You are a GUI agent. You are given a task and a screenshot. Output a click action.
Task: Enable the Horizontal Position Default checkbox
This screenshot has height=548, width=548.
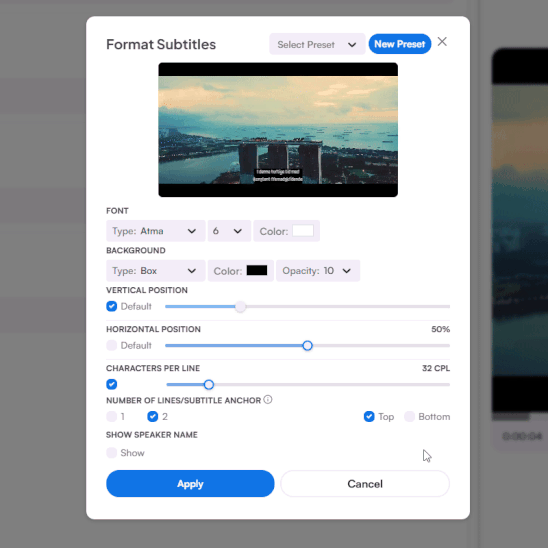point(111,346)
